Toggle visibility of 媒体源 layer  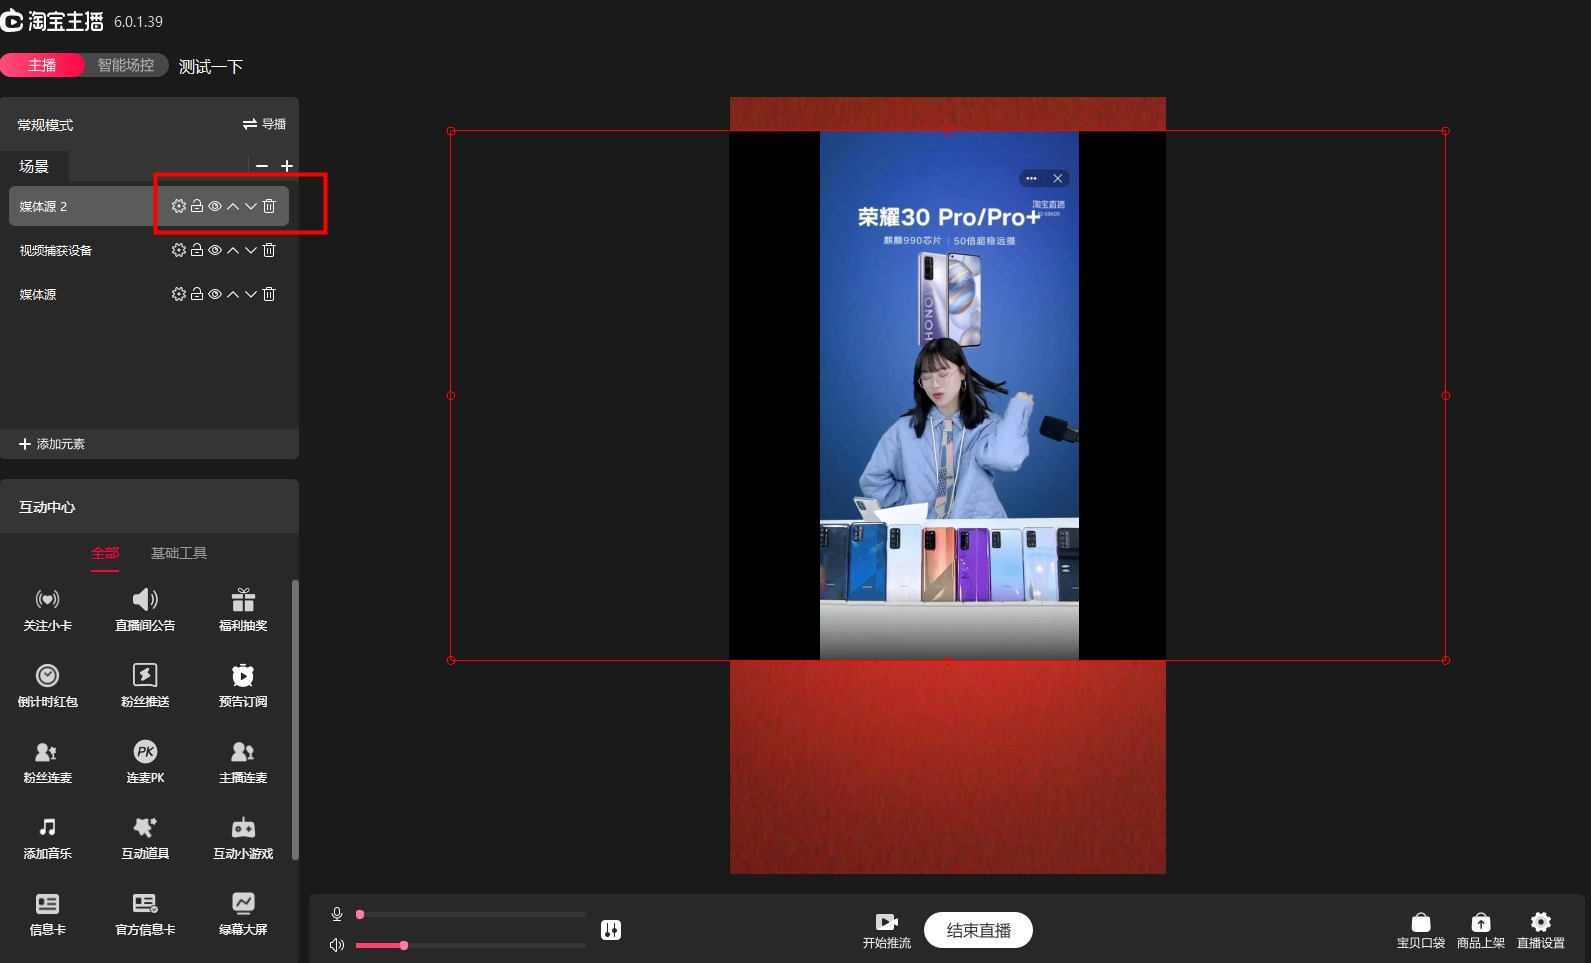tap(215, 294)
